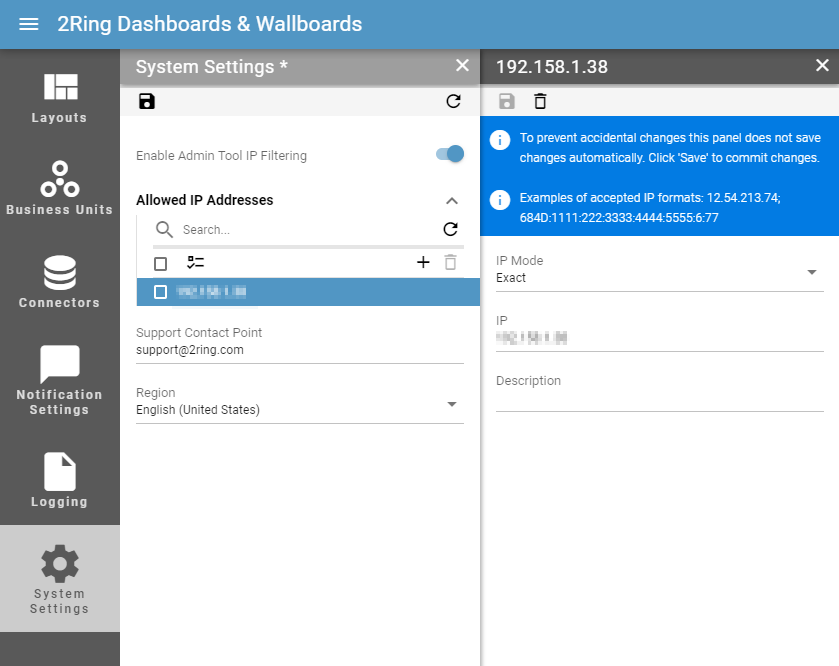Open Notification Settings section

(59, 381)
